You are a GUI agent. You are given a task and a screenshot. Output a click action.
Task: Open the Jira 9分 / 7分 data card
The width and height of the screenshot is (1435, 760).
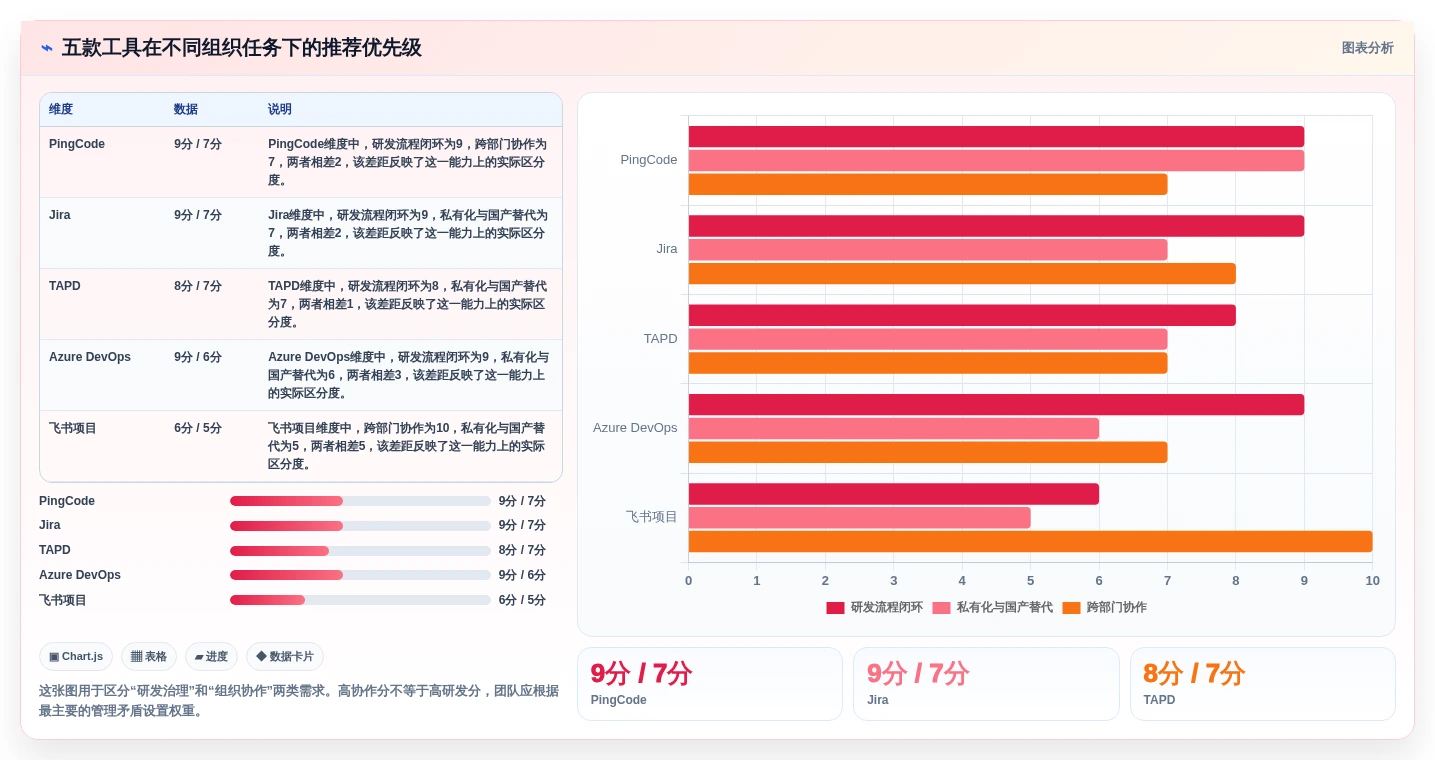[x=986, y=684]
